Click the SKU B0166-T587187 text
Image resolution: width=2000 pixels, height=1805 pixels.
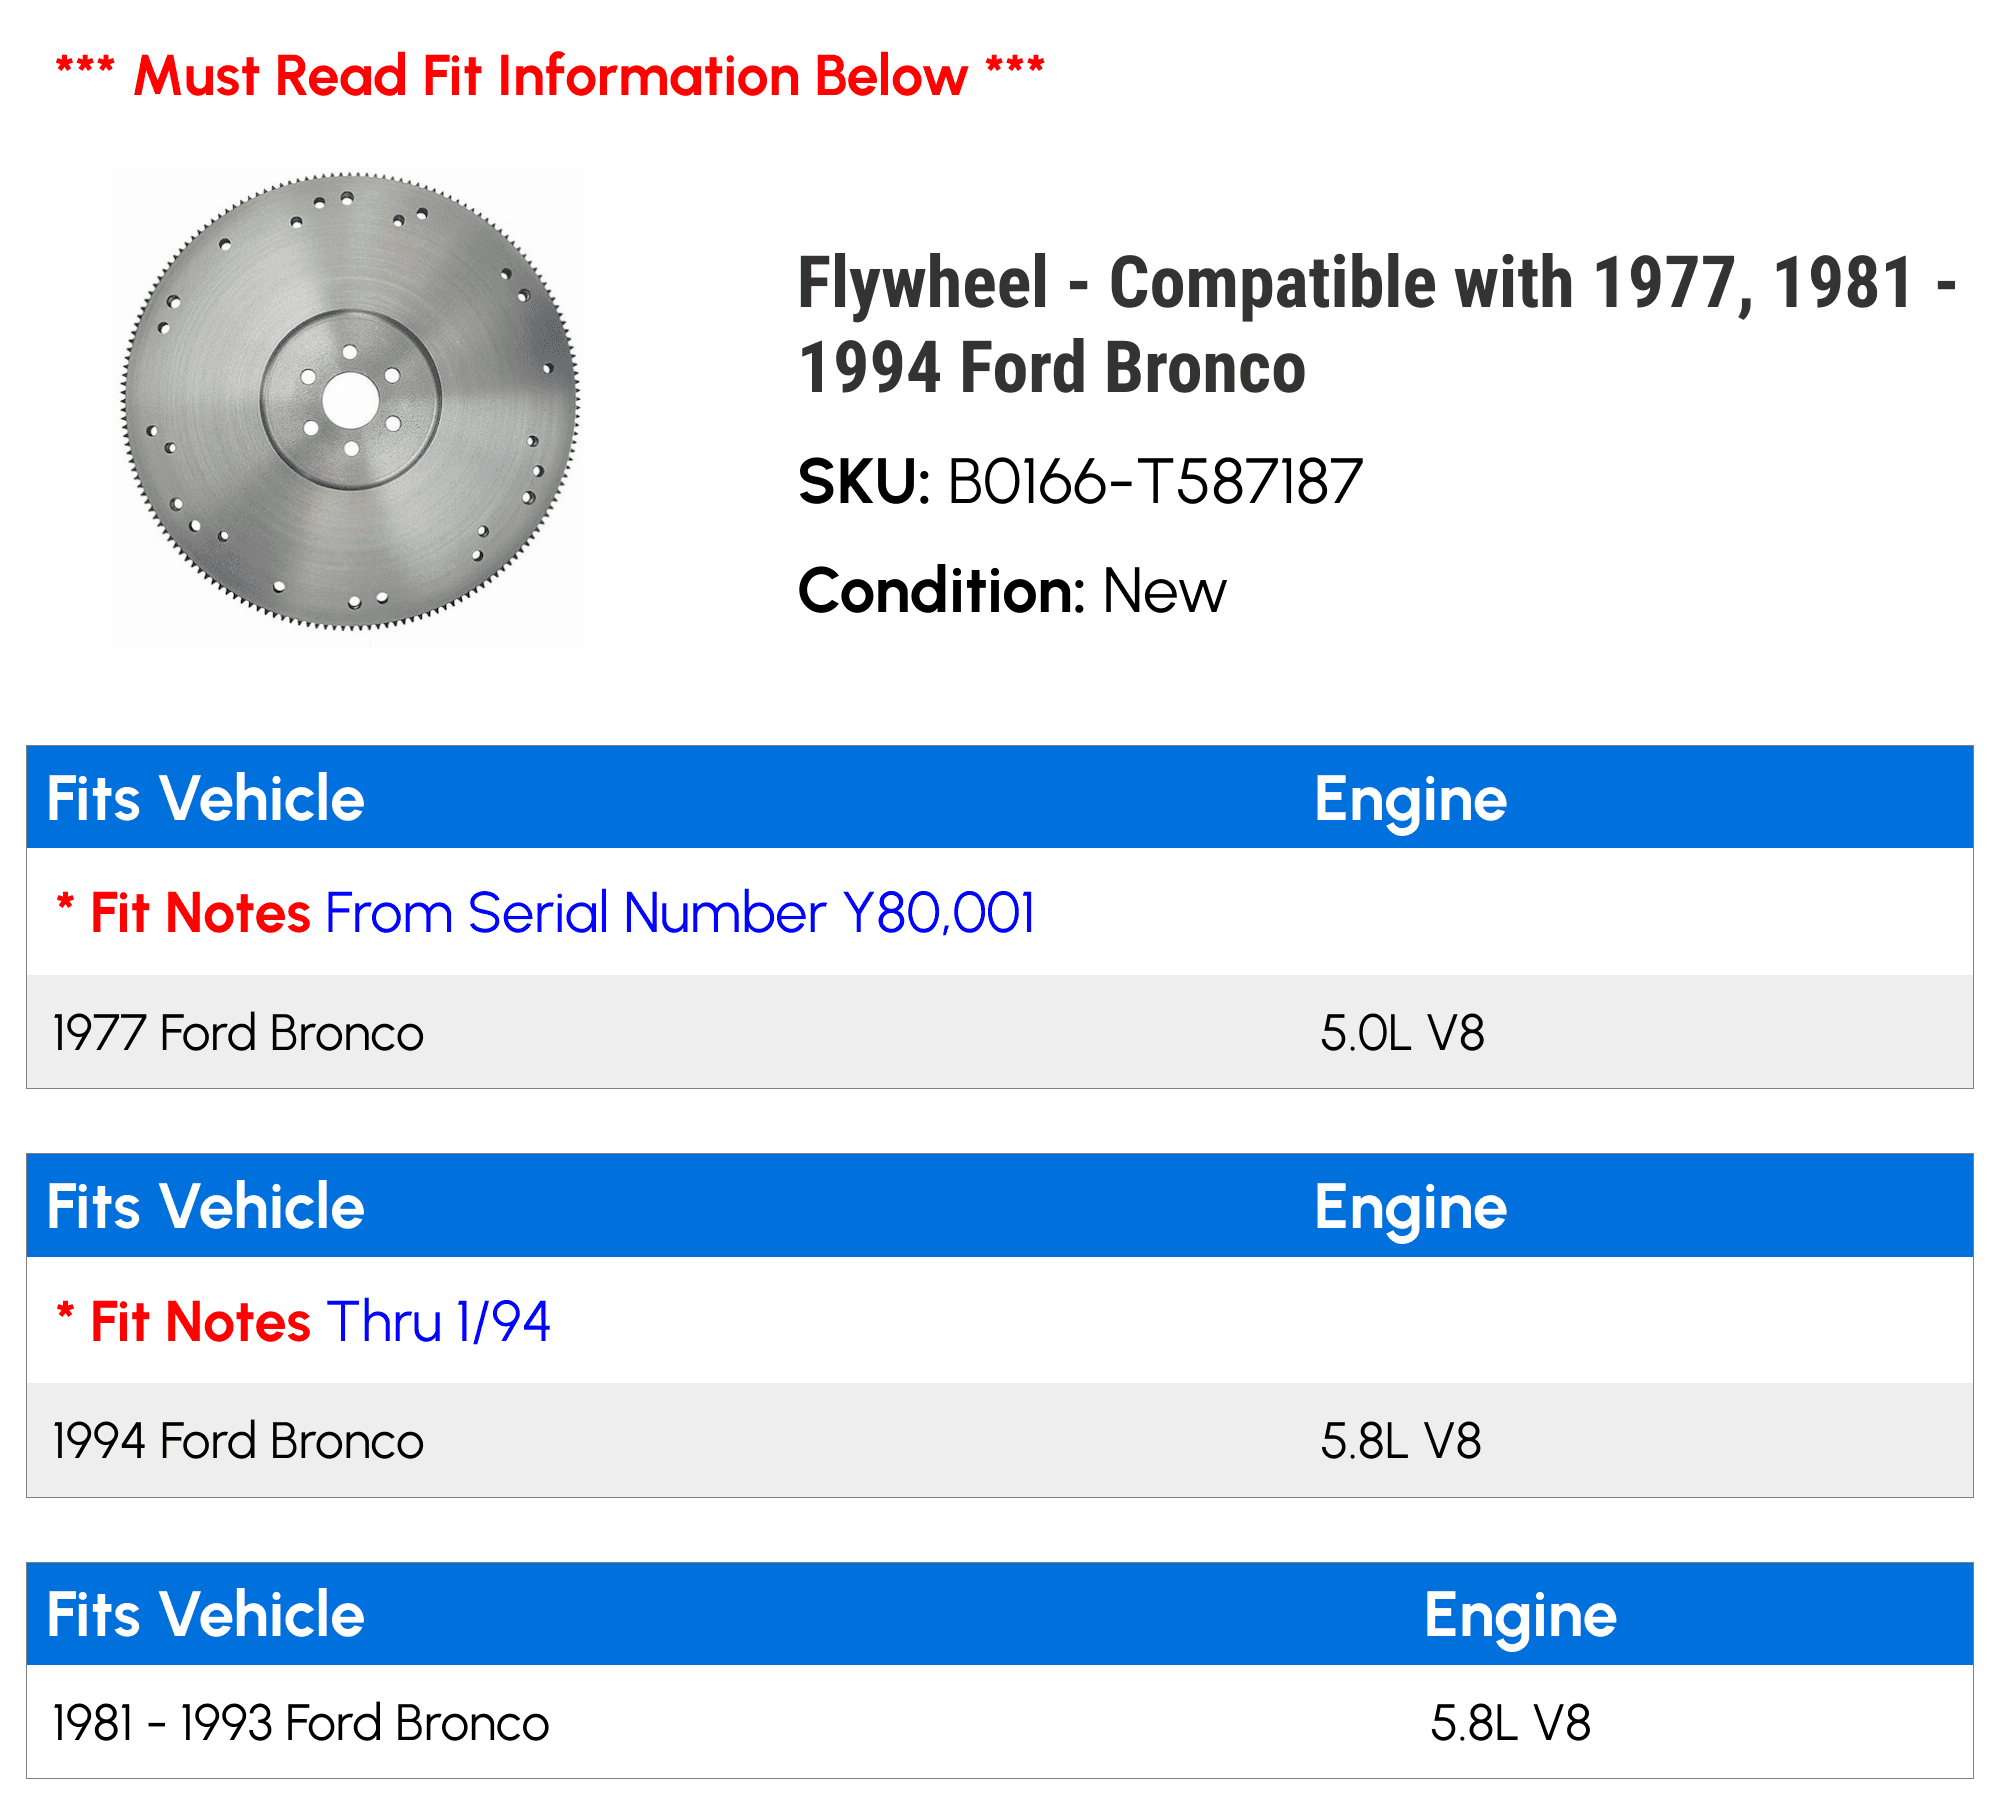tap(1080, 482)
